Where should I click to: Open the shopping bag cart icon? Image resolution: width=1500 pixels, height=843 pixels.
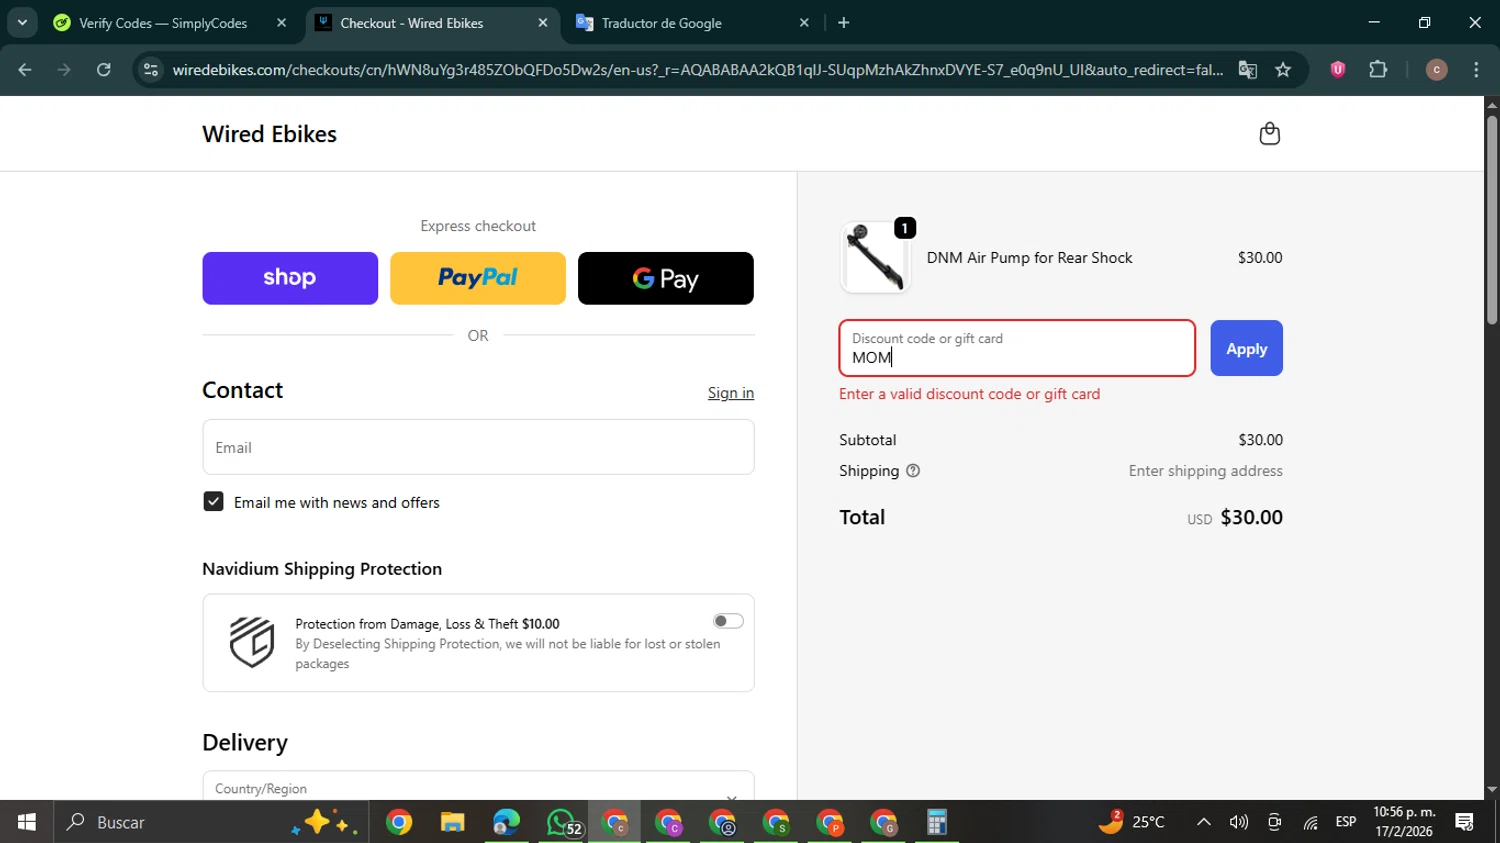pos(1269,134)
